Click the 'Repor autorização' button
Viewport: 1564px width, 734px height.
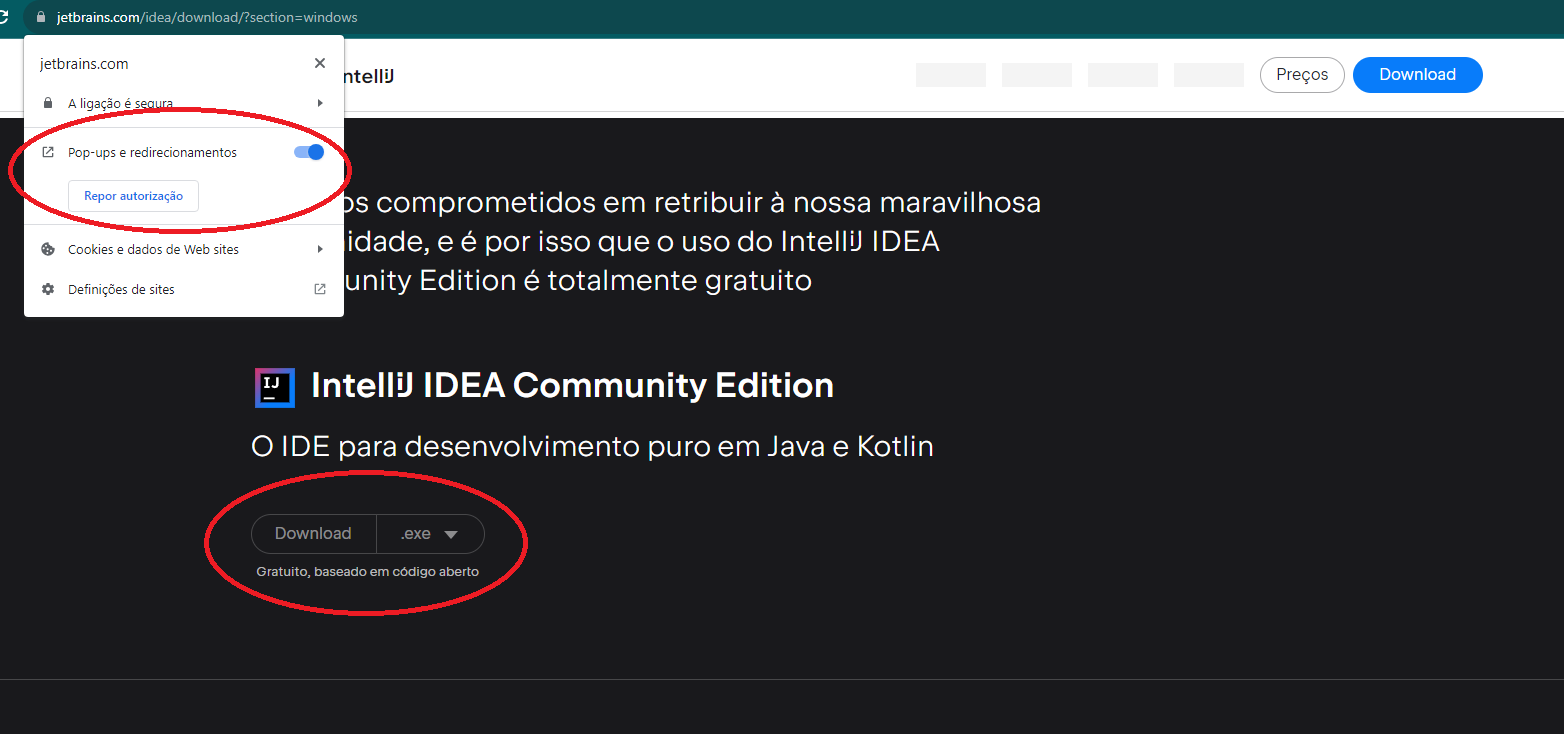pyautogui.click(x=133, y=196)
